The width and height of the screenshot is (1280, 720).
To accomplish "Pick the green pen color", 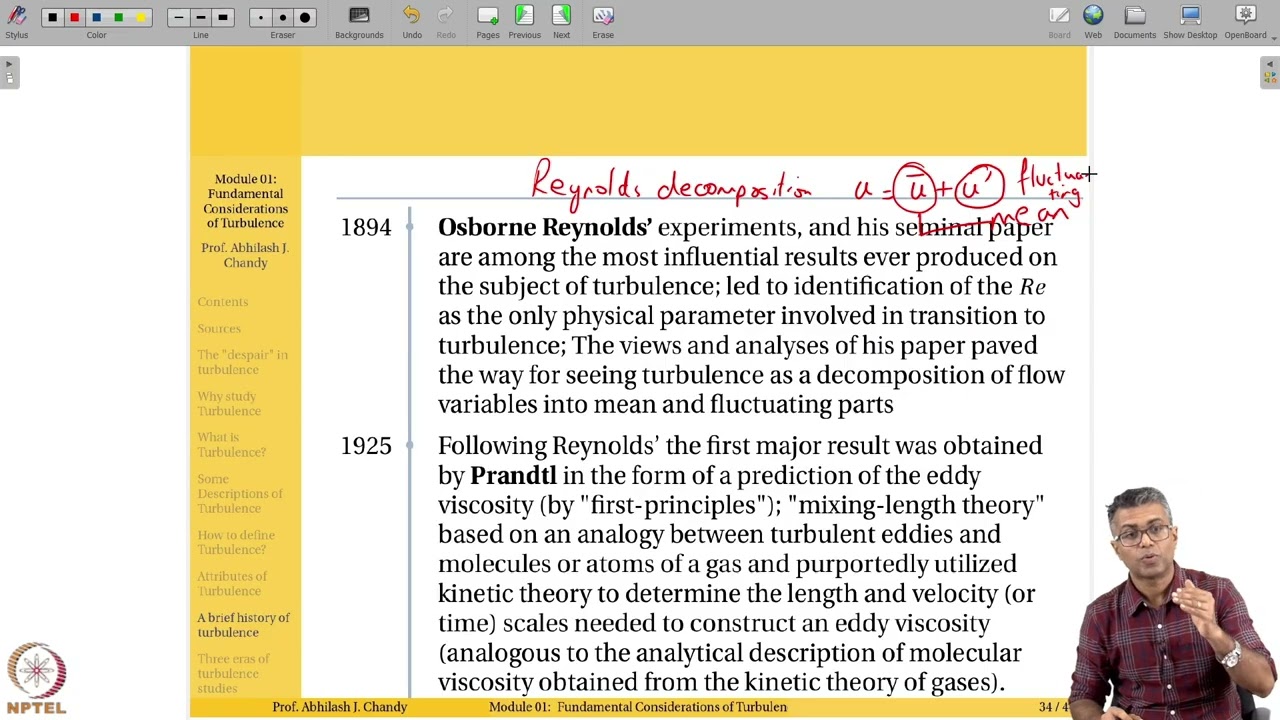I will pos(118,17).
